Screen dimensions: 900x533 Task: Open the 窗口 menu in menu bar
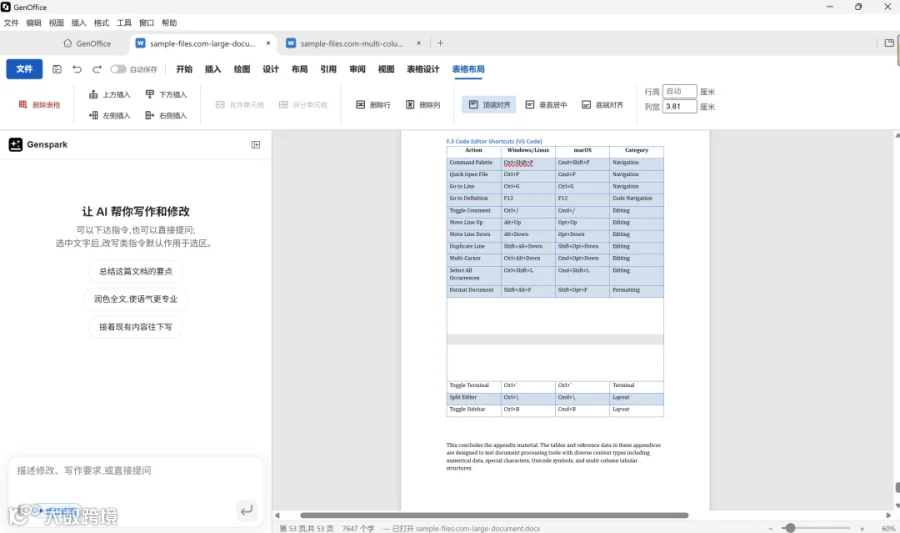pos(146,23)
